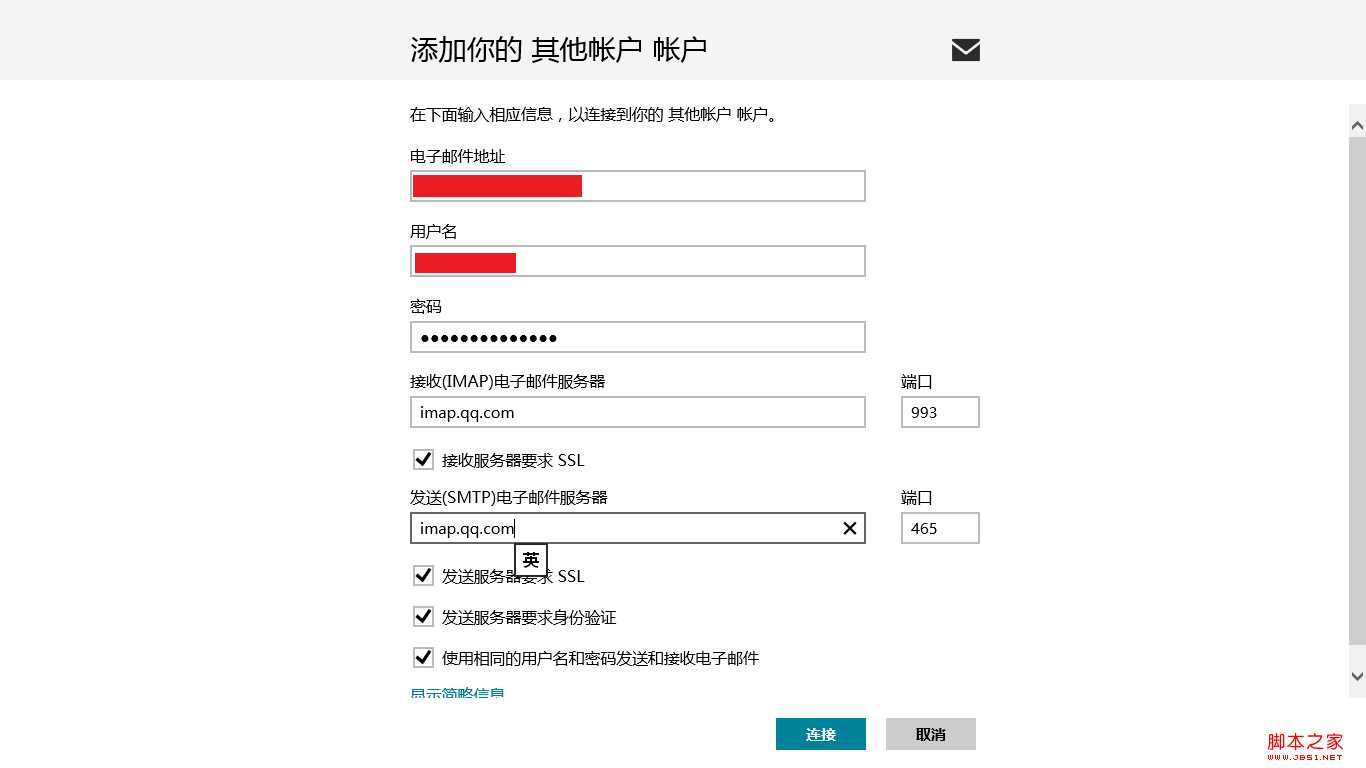Toggle 使用相同的用户名和密码发送和接收电子邮件
Screen dimensions: 1366x768
(x=422, y=657)
